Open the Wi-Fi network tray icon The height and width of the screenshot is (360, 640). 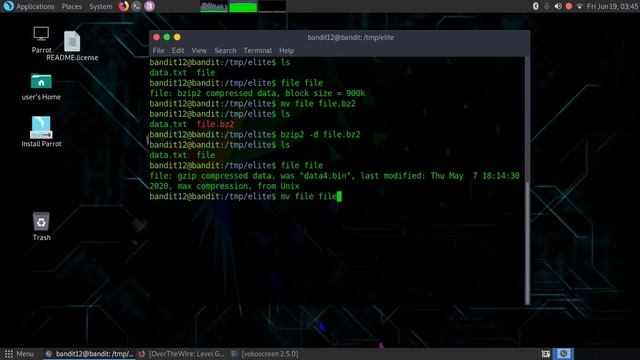pyautogui.click(x=579, y=7)
